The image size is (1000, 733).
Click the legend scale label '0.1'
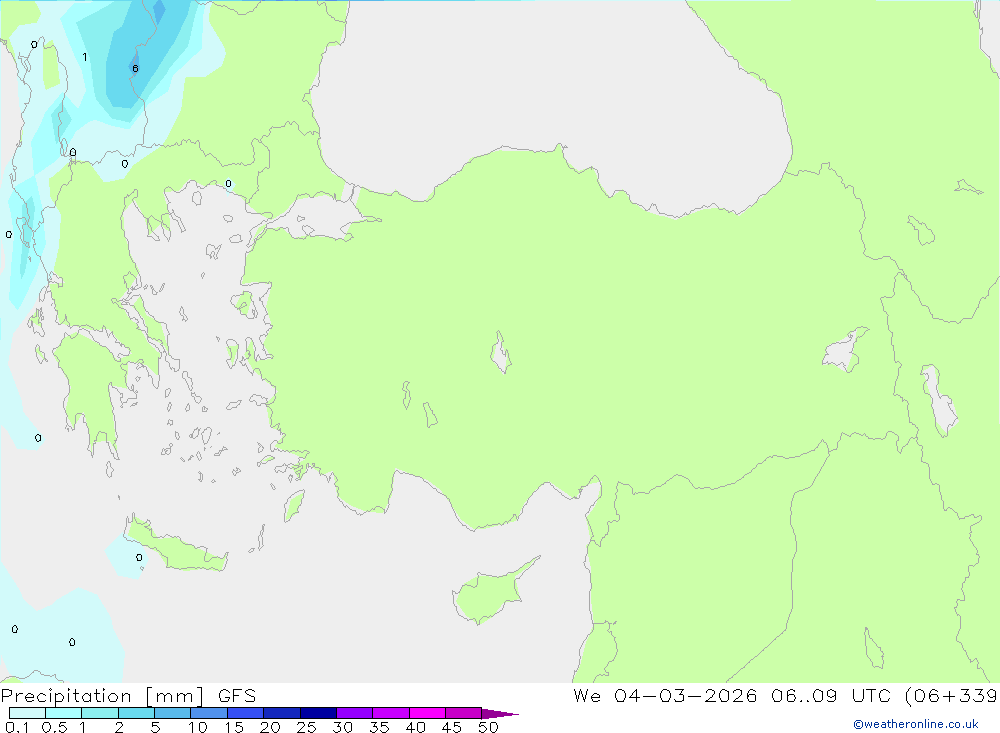coord(17,727)
